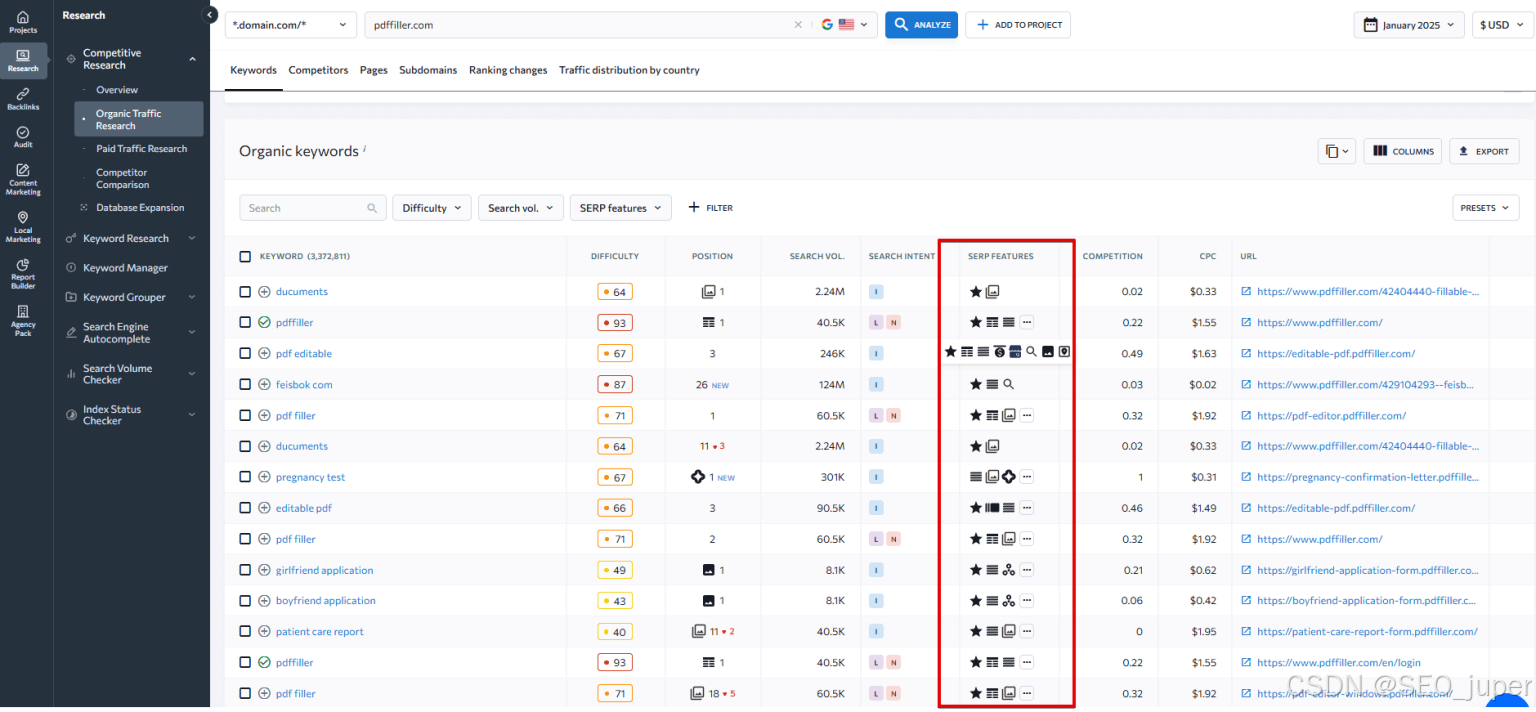Open the Projects section in sidebar
The image size is (1536, 712).
[x=23, y=22]
